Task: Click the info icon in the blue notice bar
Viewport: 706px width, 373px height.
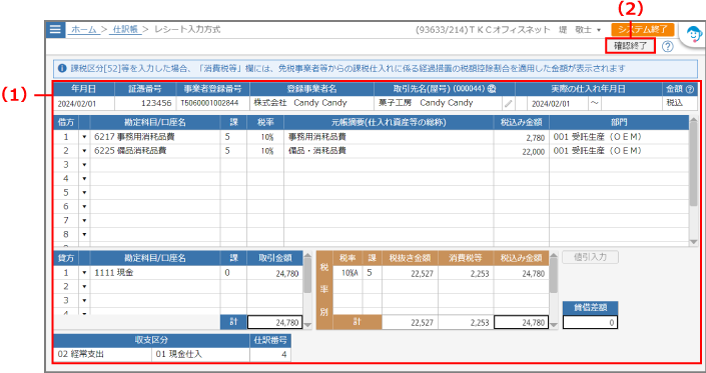Action: (62, 69)
